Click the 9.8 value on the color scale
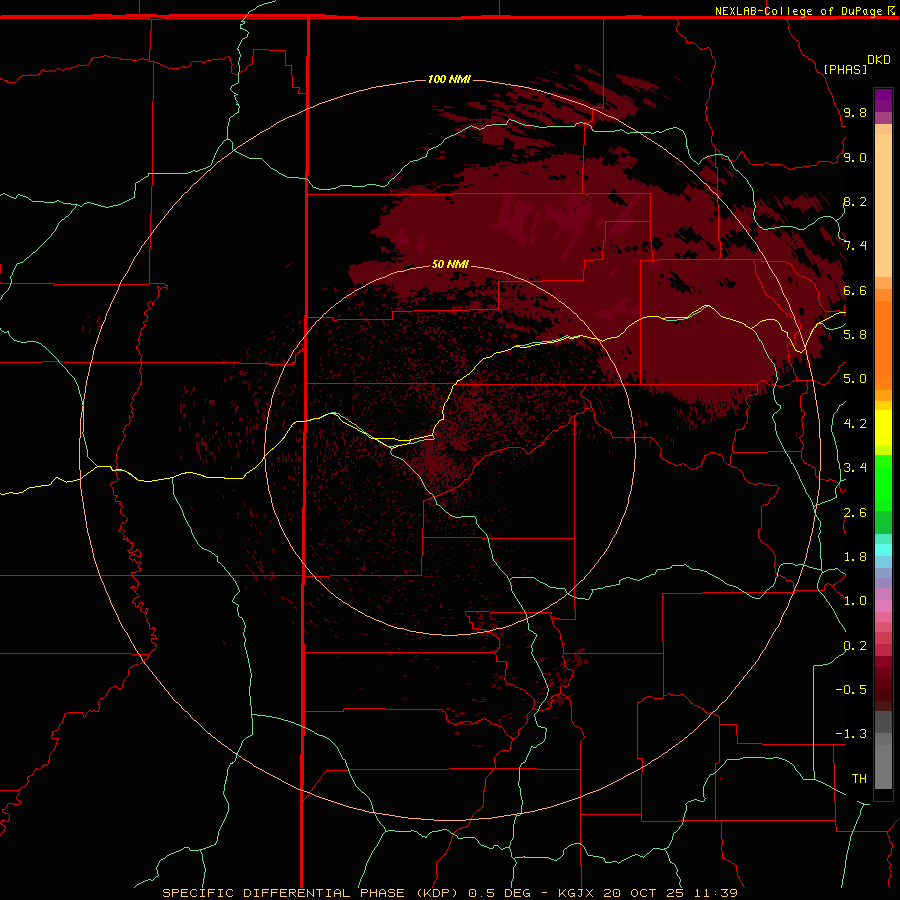Viewport: 900px width, 900px height. [x=855, y=112]
